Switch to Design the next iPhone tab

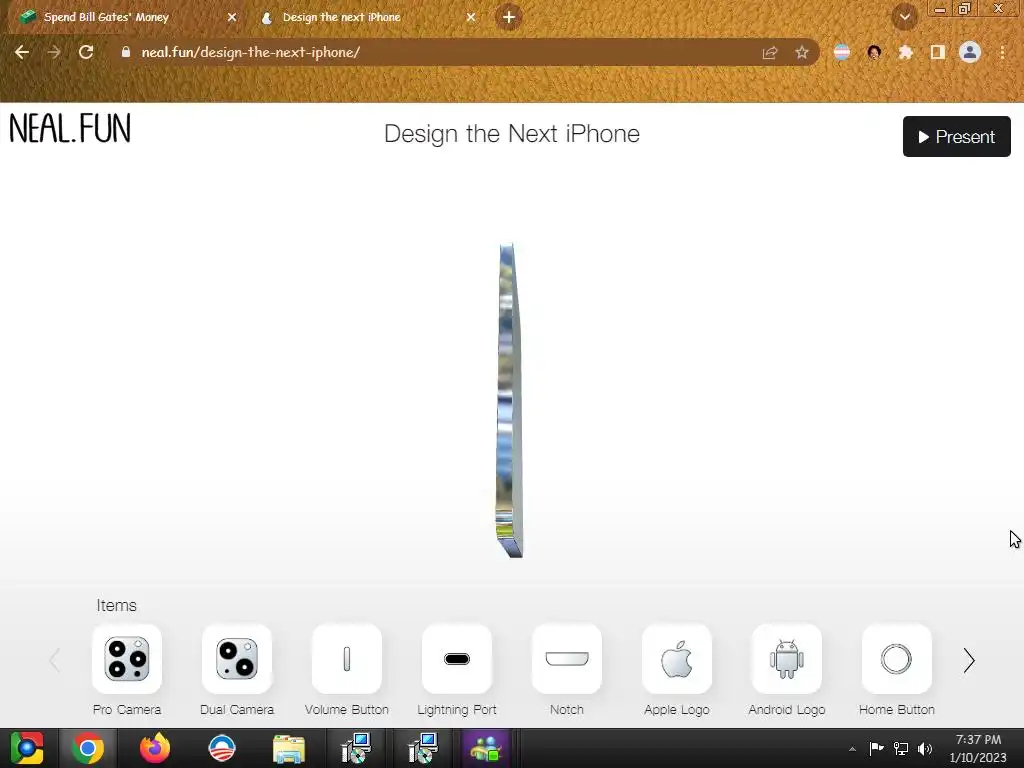coord(366,18)
